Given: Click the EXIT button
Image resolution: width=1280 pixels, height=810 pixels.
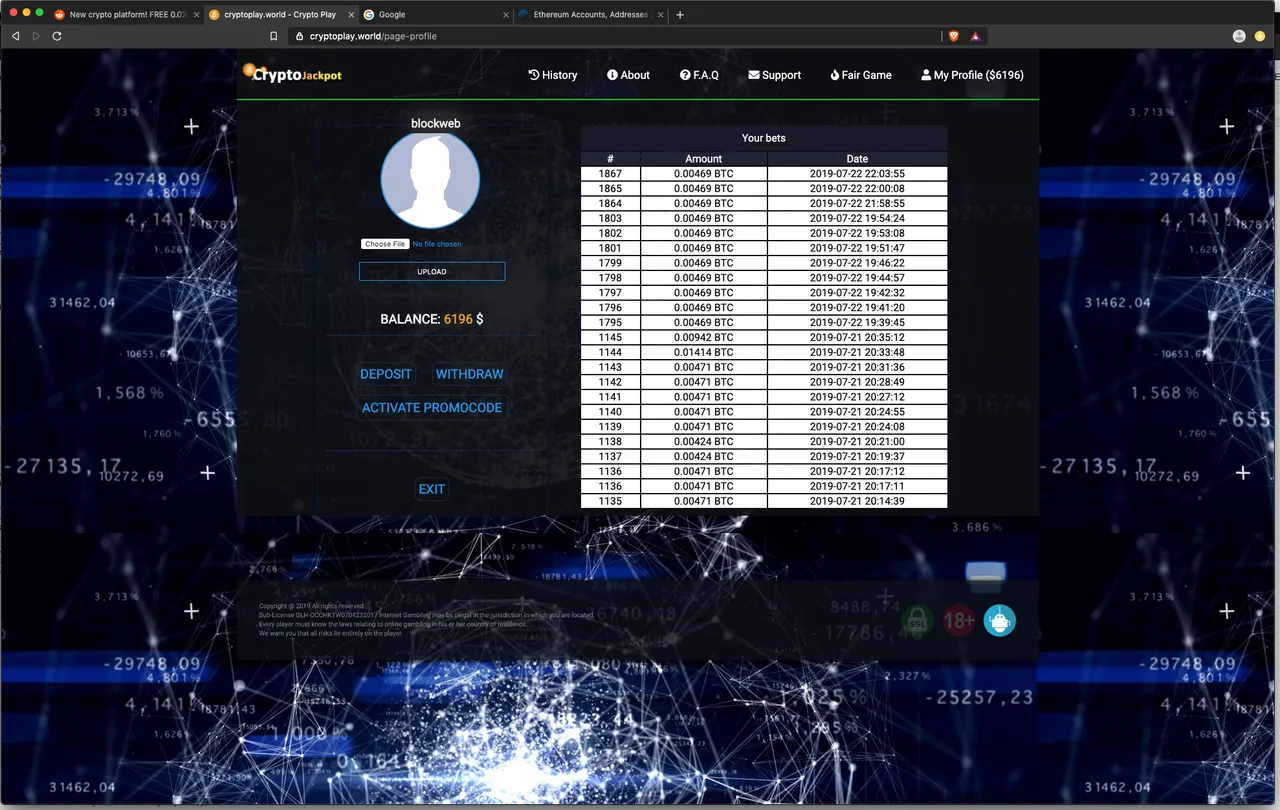Looking at the screenshot, I should click(x=432, y=489).
